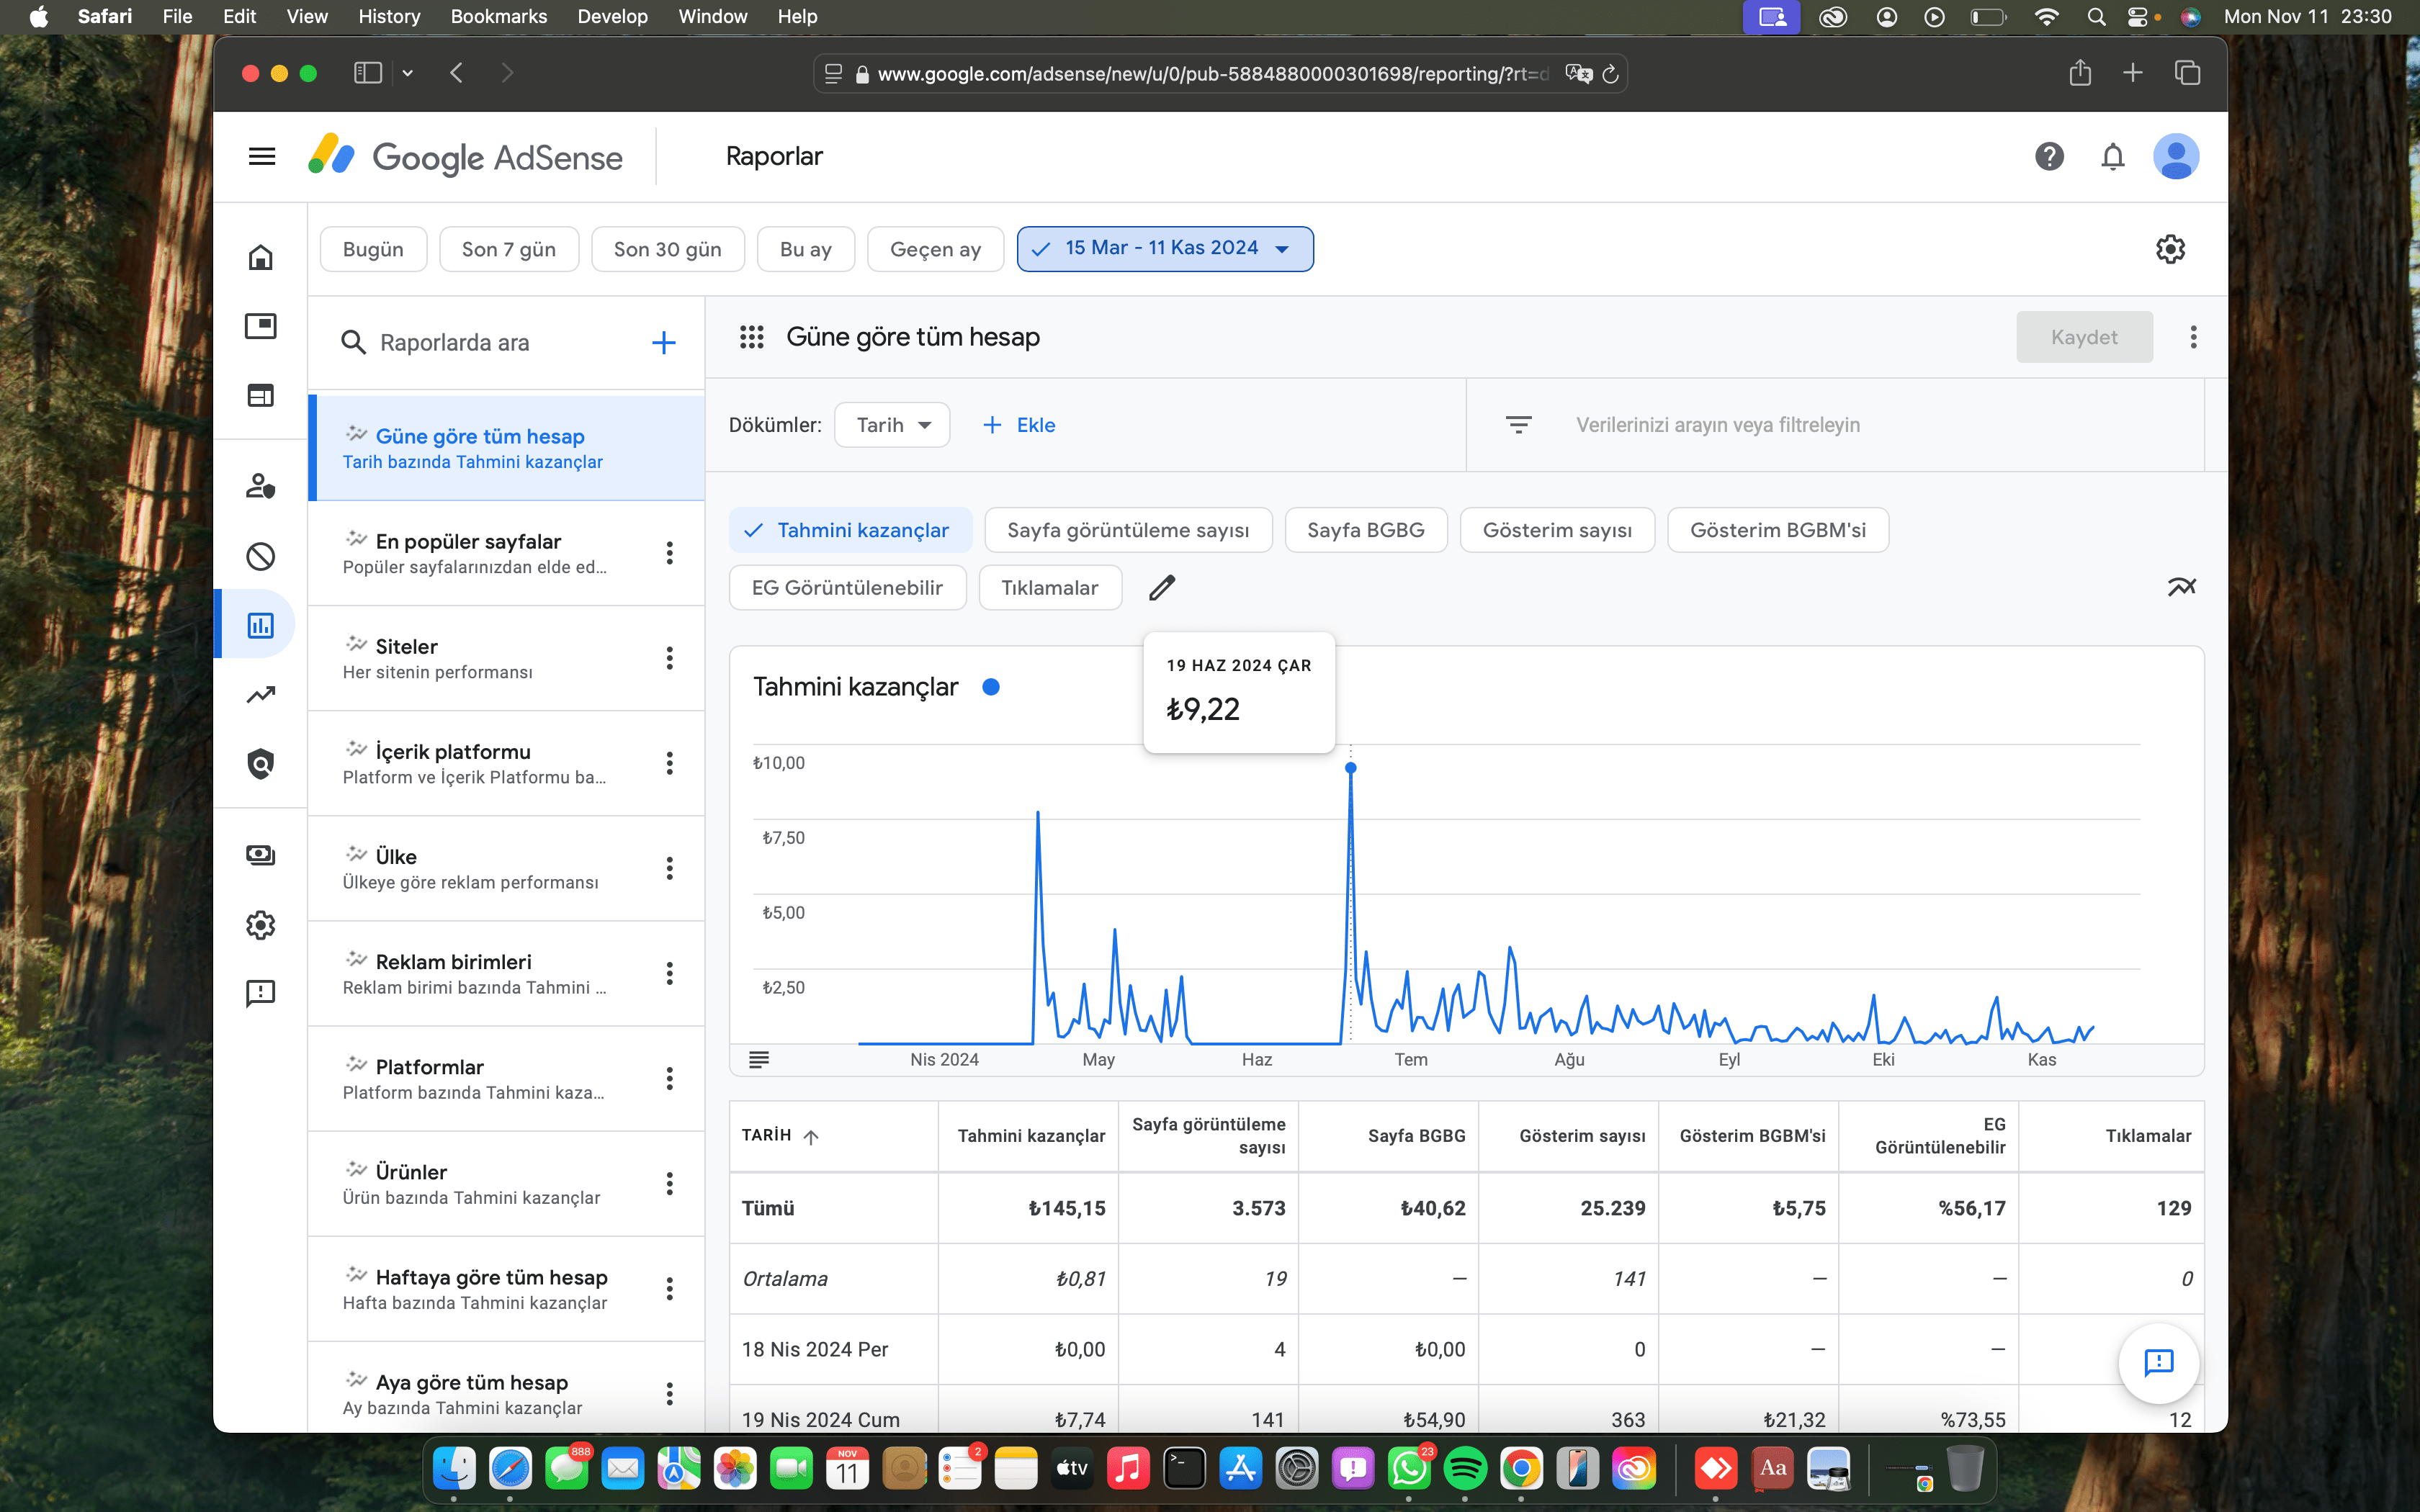This screenshot has width=2420, height=1512.
Task: Select Geçen ay date range
Action: pyautogui.click(x=935, y=249)
